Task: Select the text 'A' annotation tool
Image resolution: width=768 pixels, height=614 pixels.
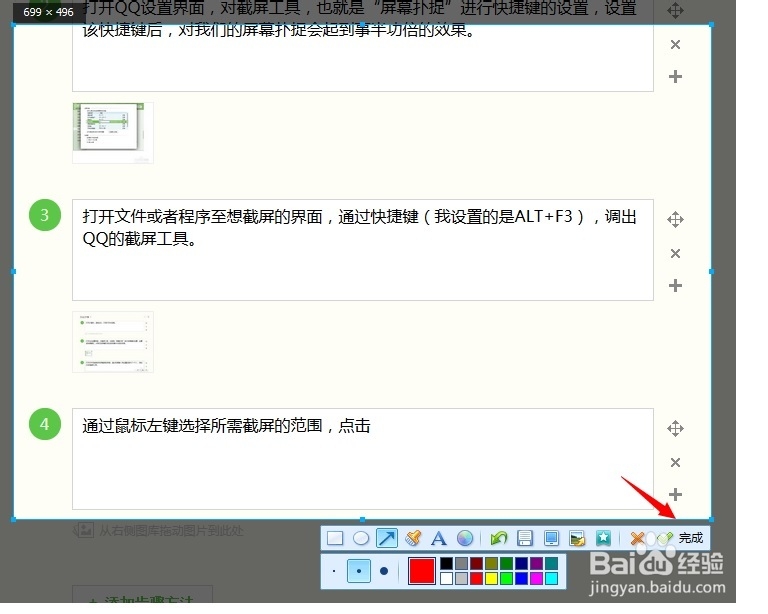Action: (x=439, y=539)
